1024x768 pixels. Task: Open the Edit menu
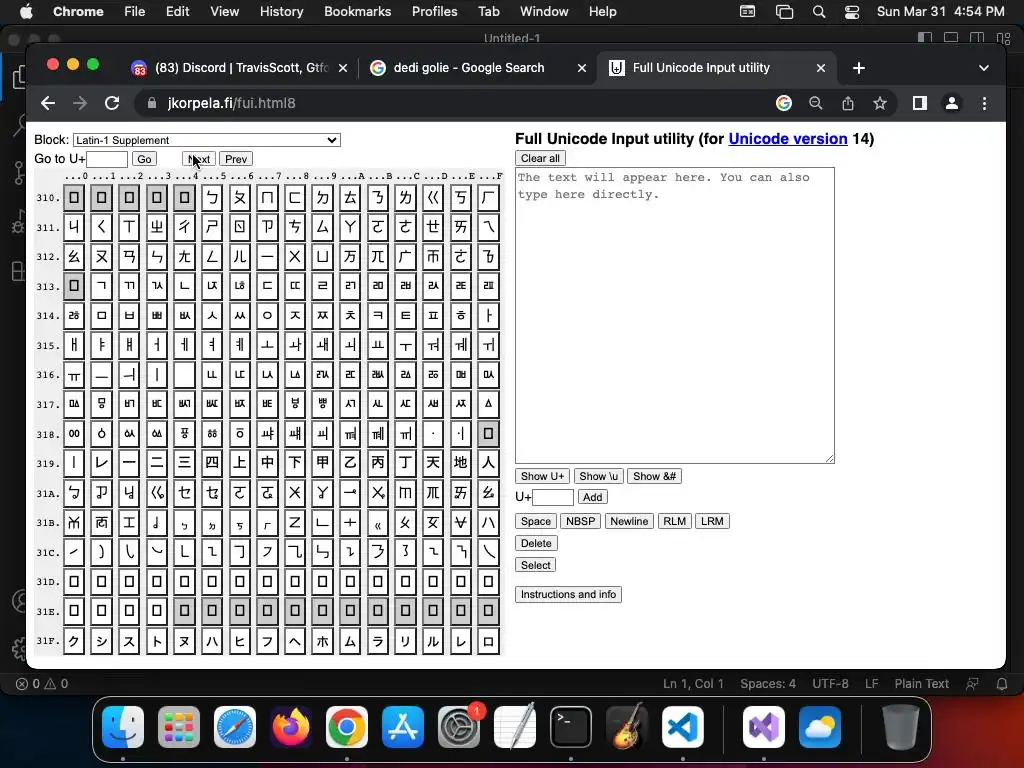[177, 11]
